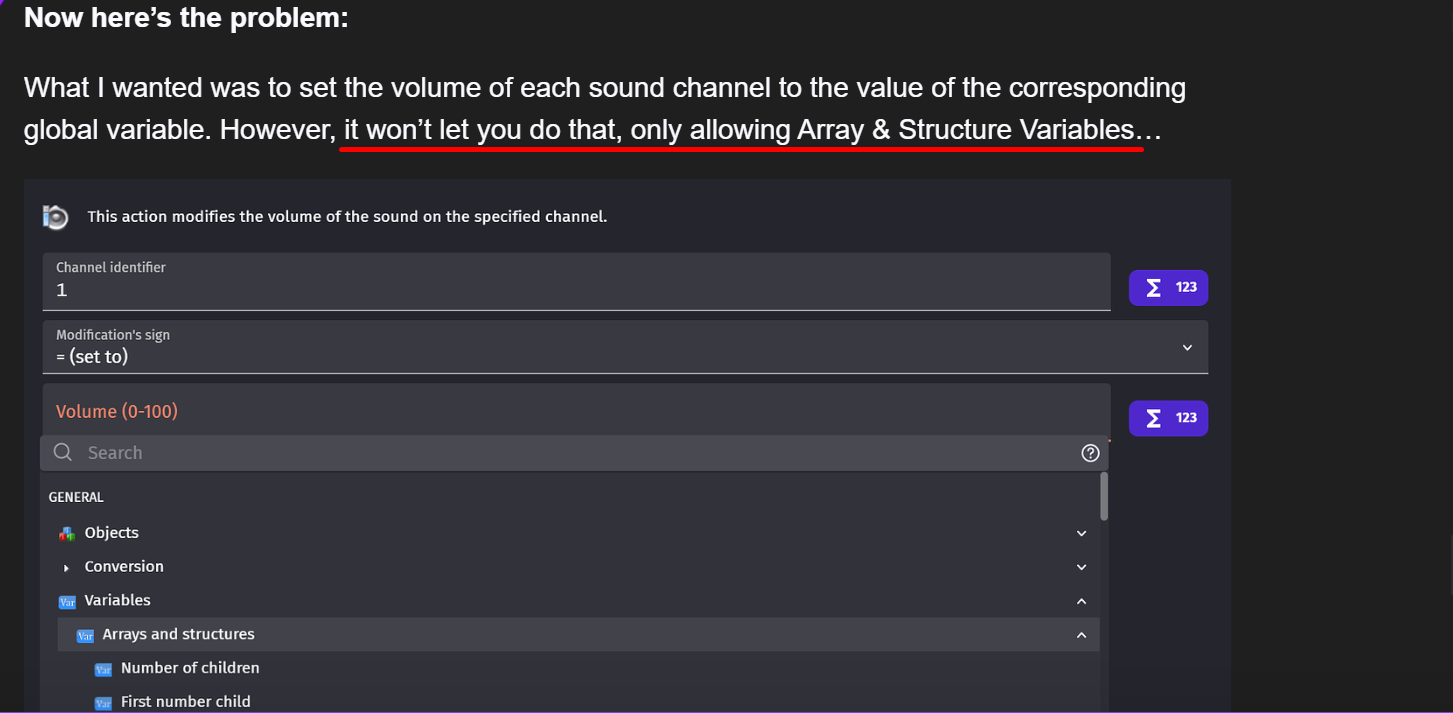Click the Variables Var icon
The image size is (1453, 713).
[67, 602]
